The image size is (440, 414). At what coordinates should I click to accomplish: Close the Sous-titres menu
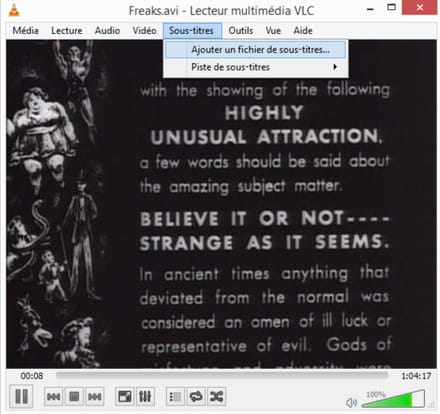[x=192, y=31]
